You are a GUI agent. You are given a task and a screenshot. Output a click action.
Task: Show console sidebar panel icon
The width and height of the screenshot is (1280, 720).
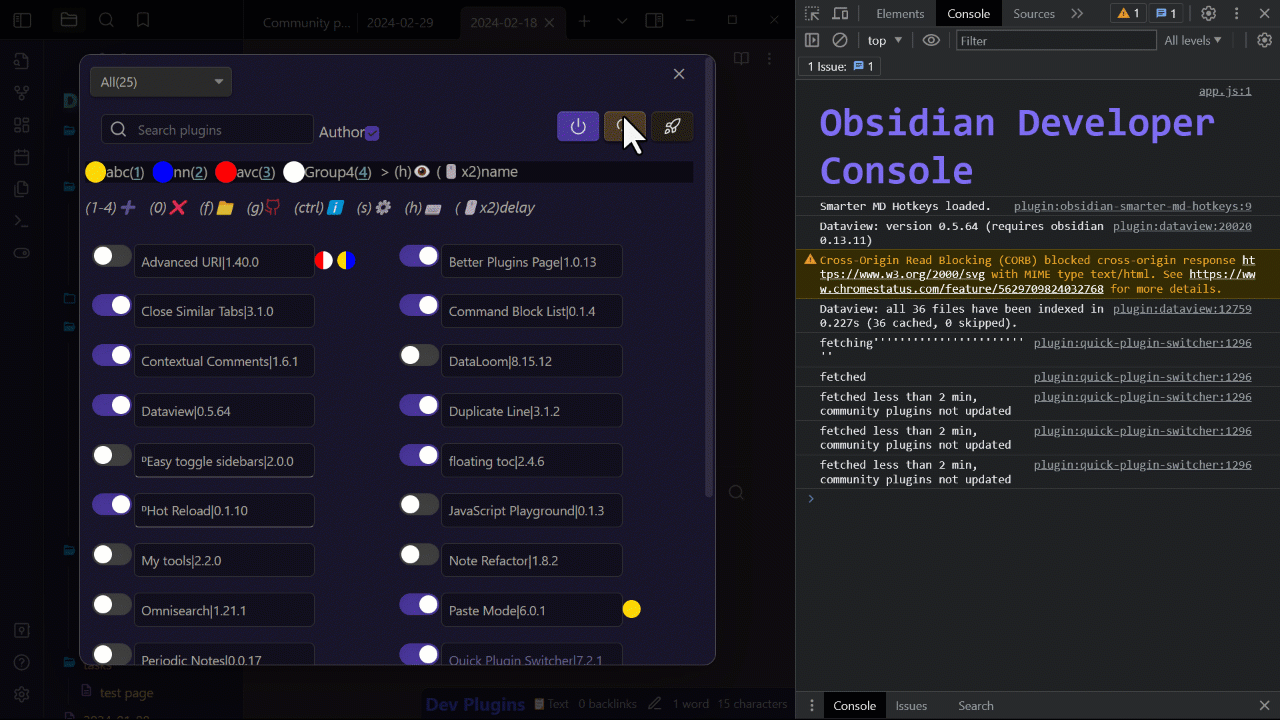click(x=812, y=40)
